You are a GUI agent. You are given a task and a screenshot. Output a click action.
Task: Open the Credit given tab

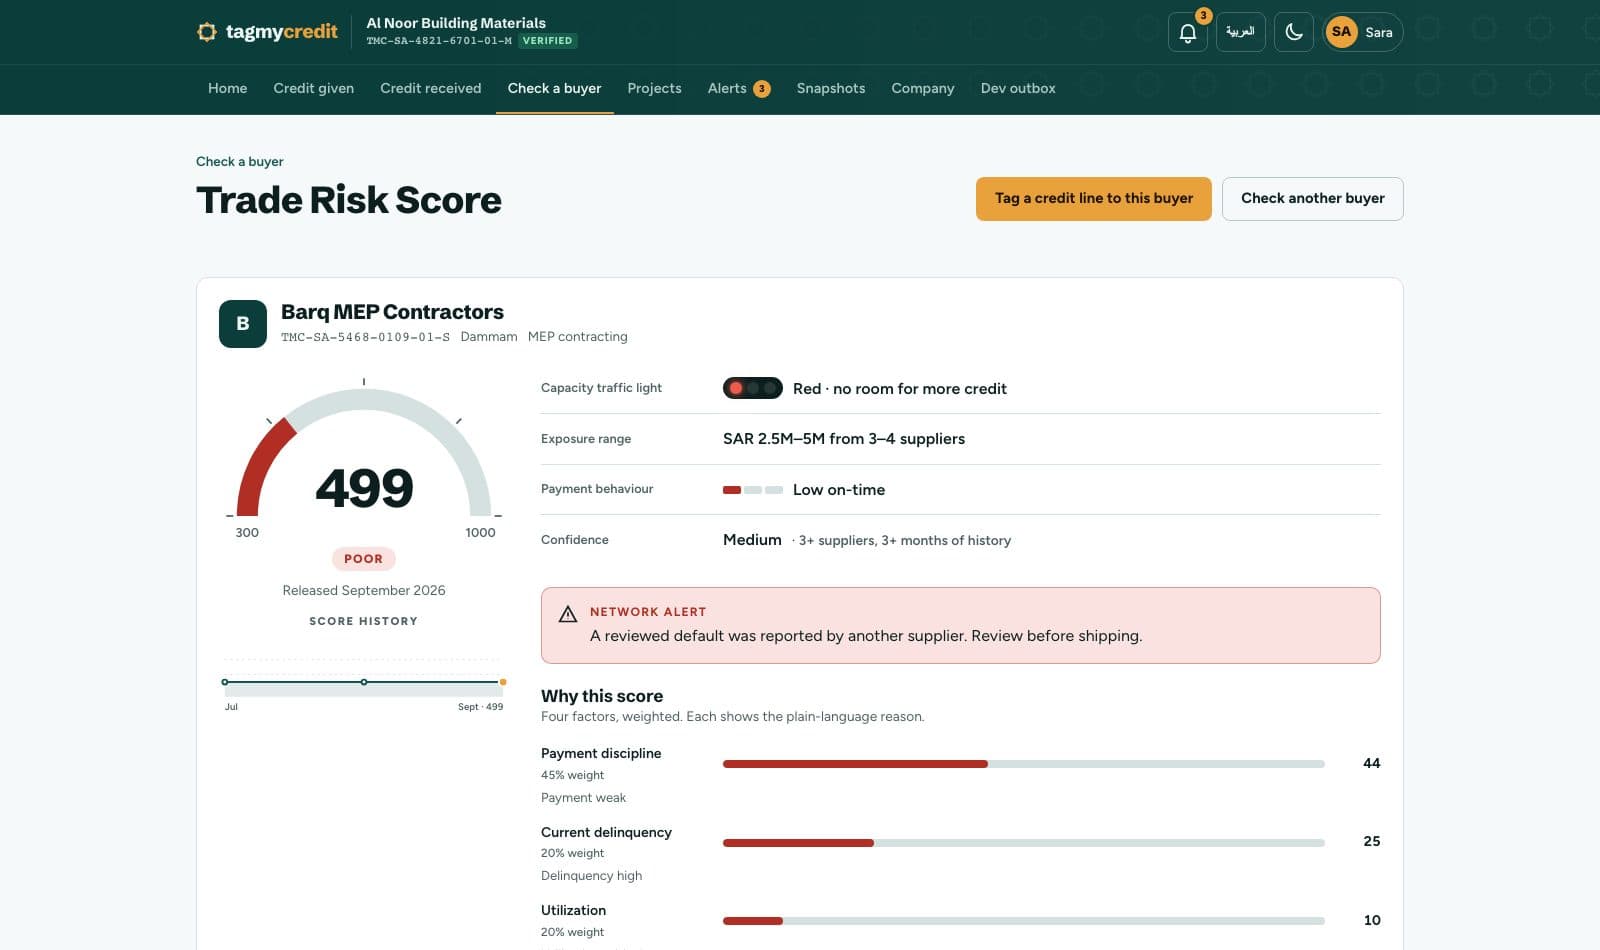(313, 88)
